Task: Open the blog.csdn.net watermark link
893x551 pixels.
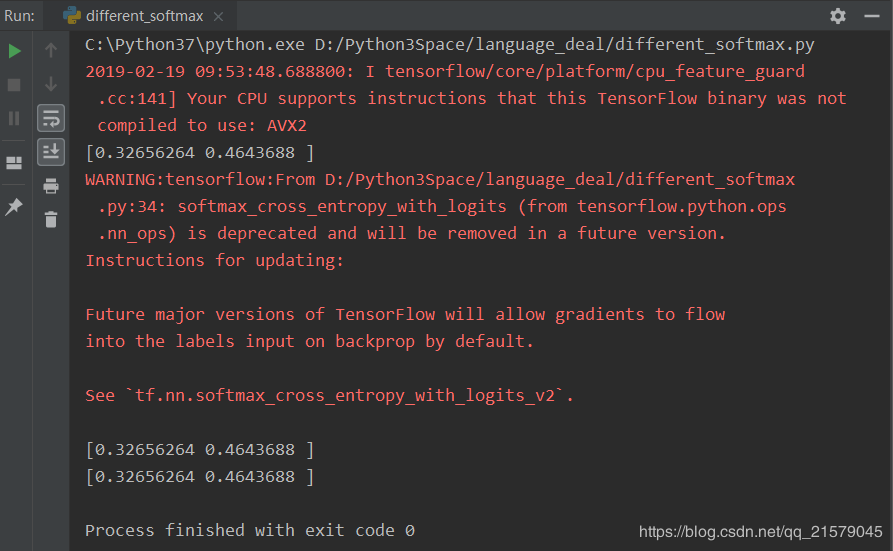Action: 760,532
